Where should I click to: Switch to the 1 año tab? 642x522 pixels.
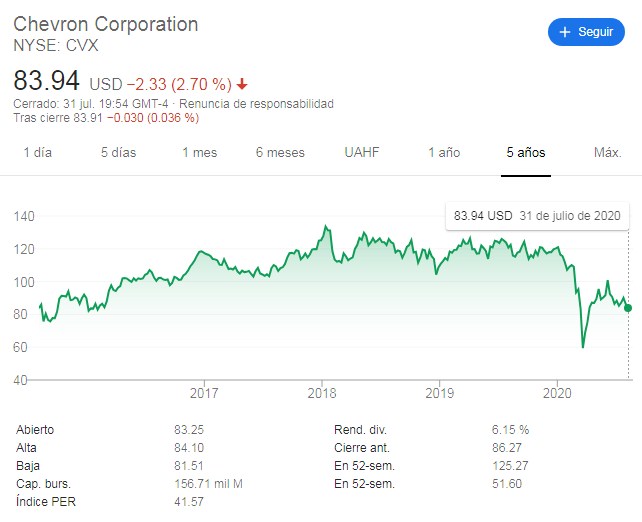[x=444, y=153]
